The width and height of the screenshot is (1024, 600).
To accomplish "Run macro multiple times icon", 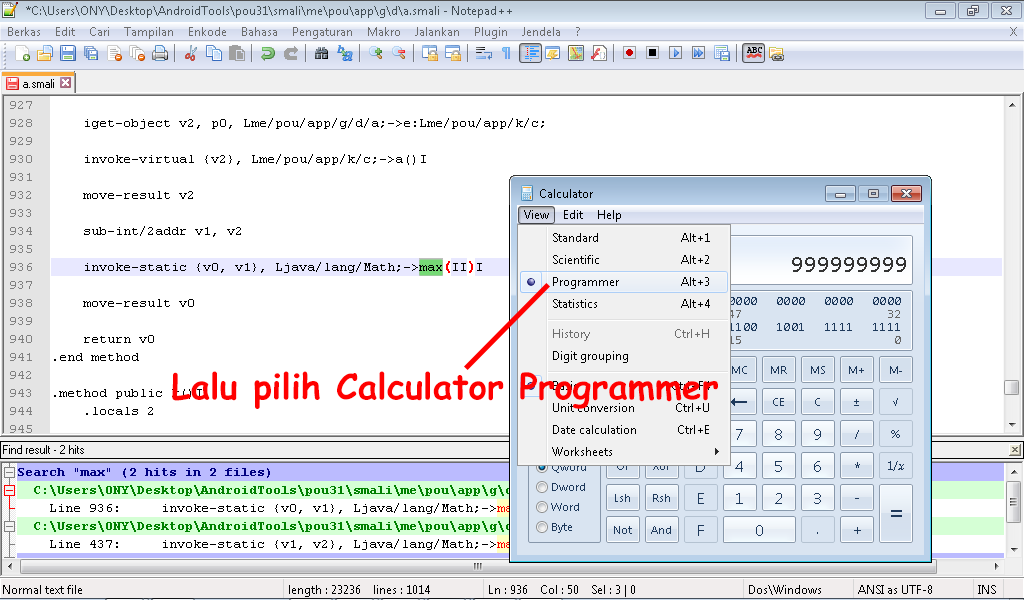I will tap(698, 54).
